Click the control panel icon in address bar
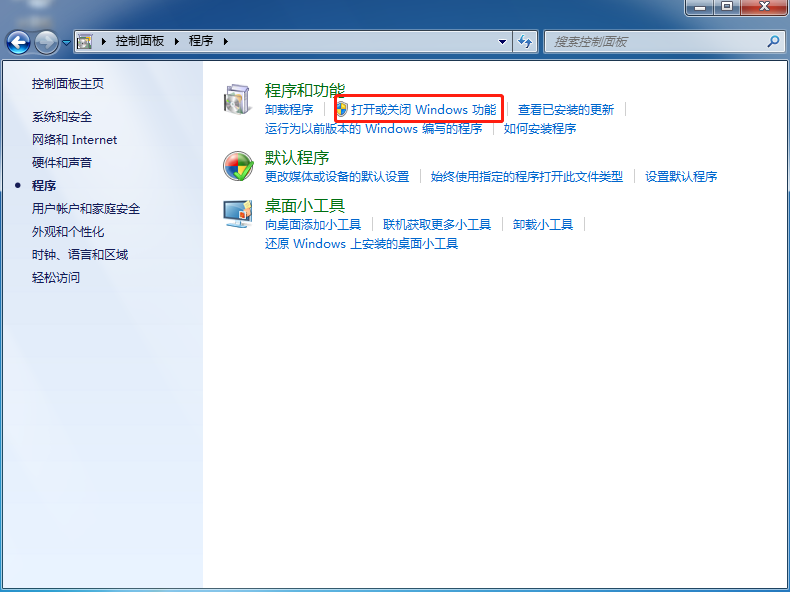Viewport: 790px width, 592px height. 85,42
